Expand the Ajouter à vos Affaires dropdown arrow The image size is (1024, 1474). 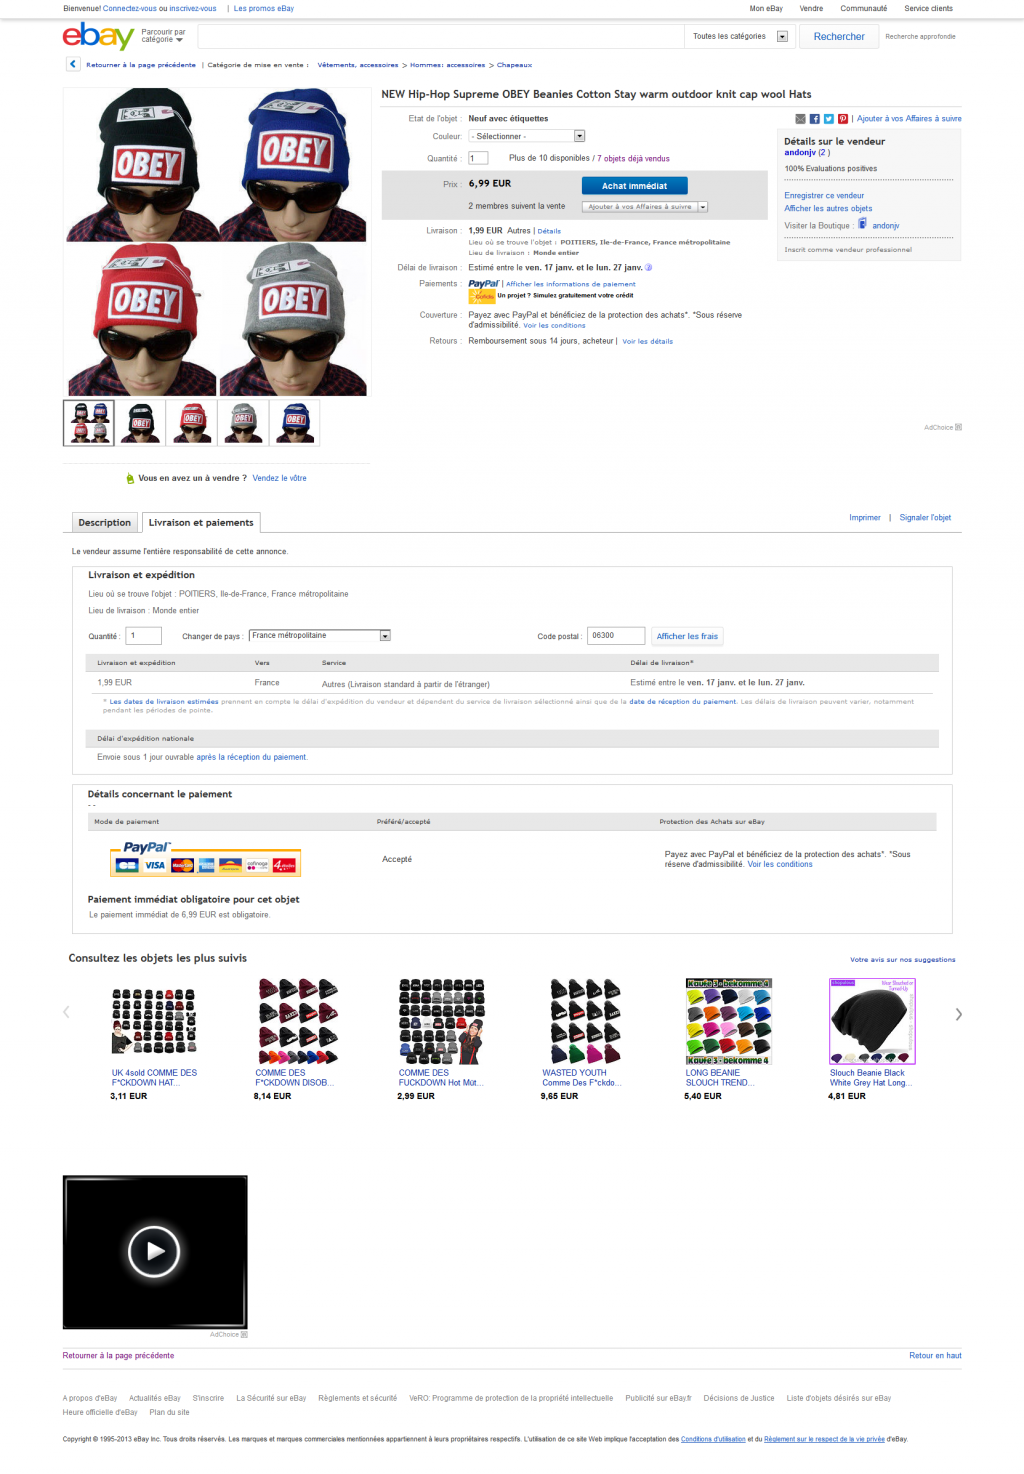pyautogui.click(x=703, y=207)
